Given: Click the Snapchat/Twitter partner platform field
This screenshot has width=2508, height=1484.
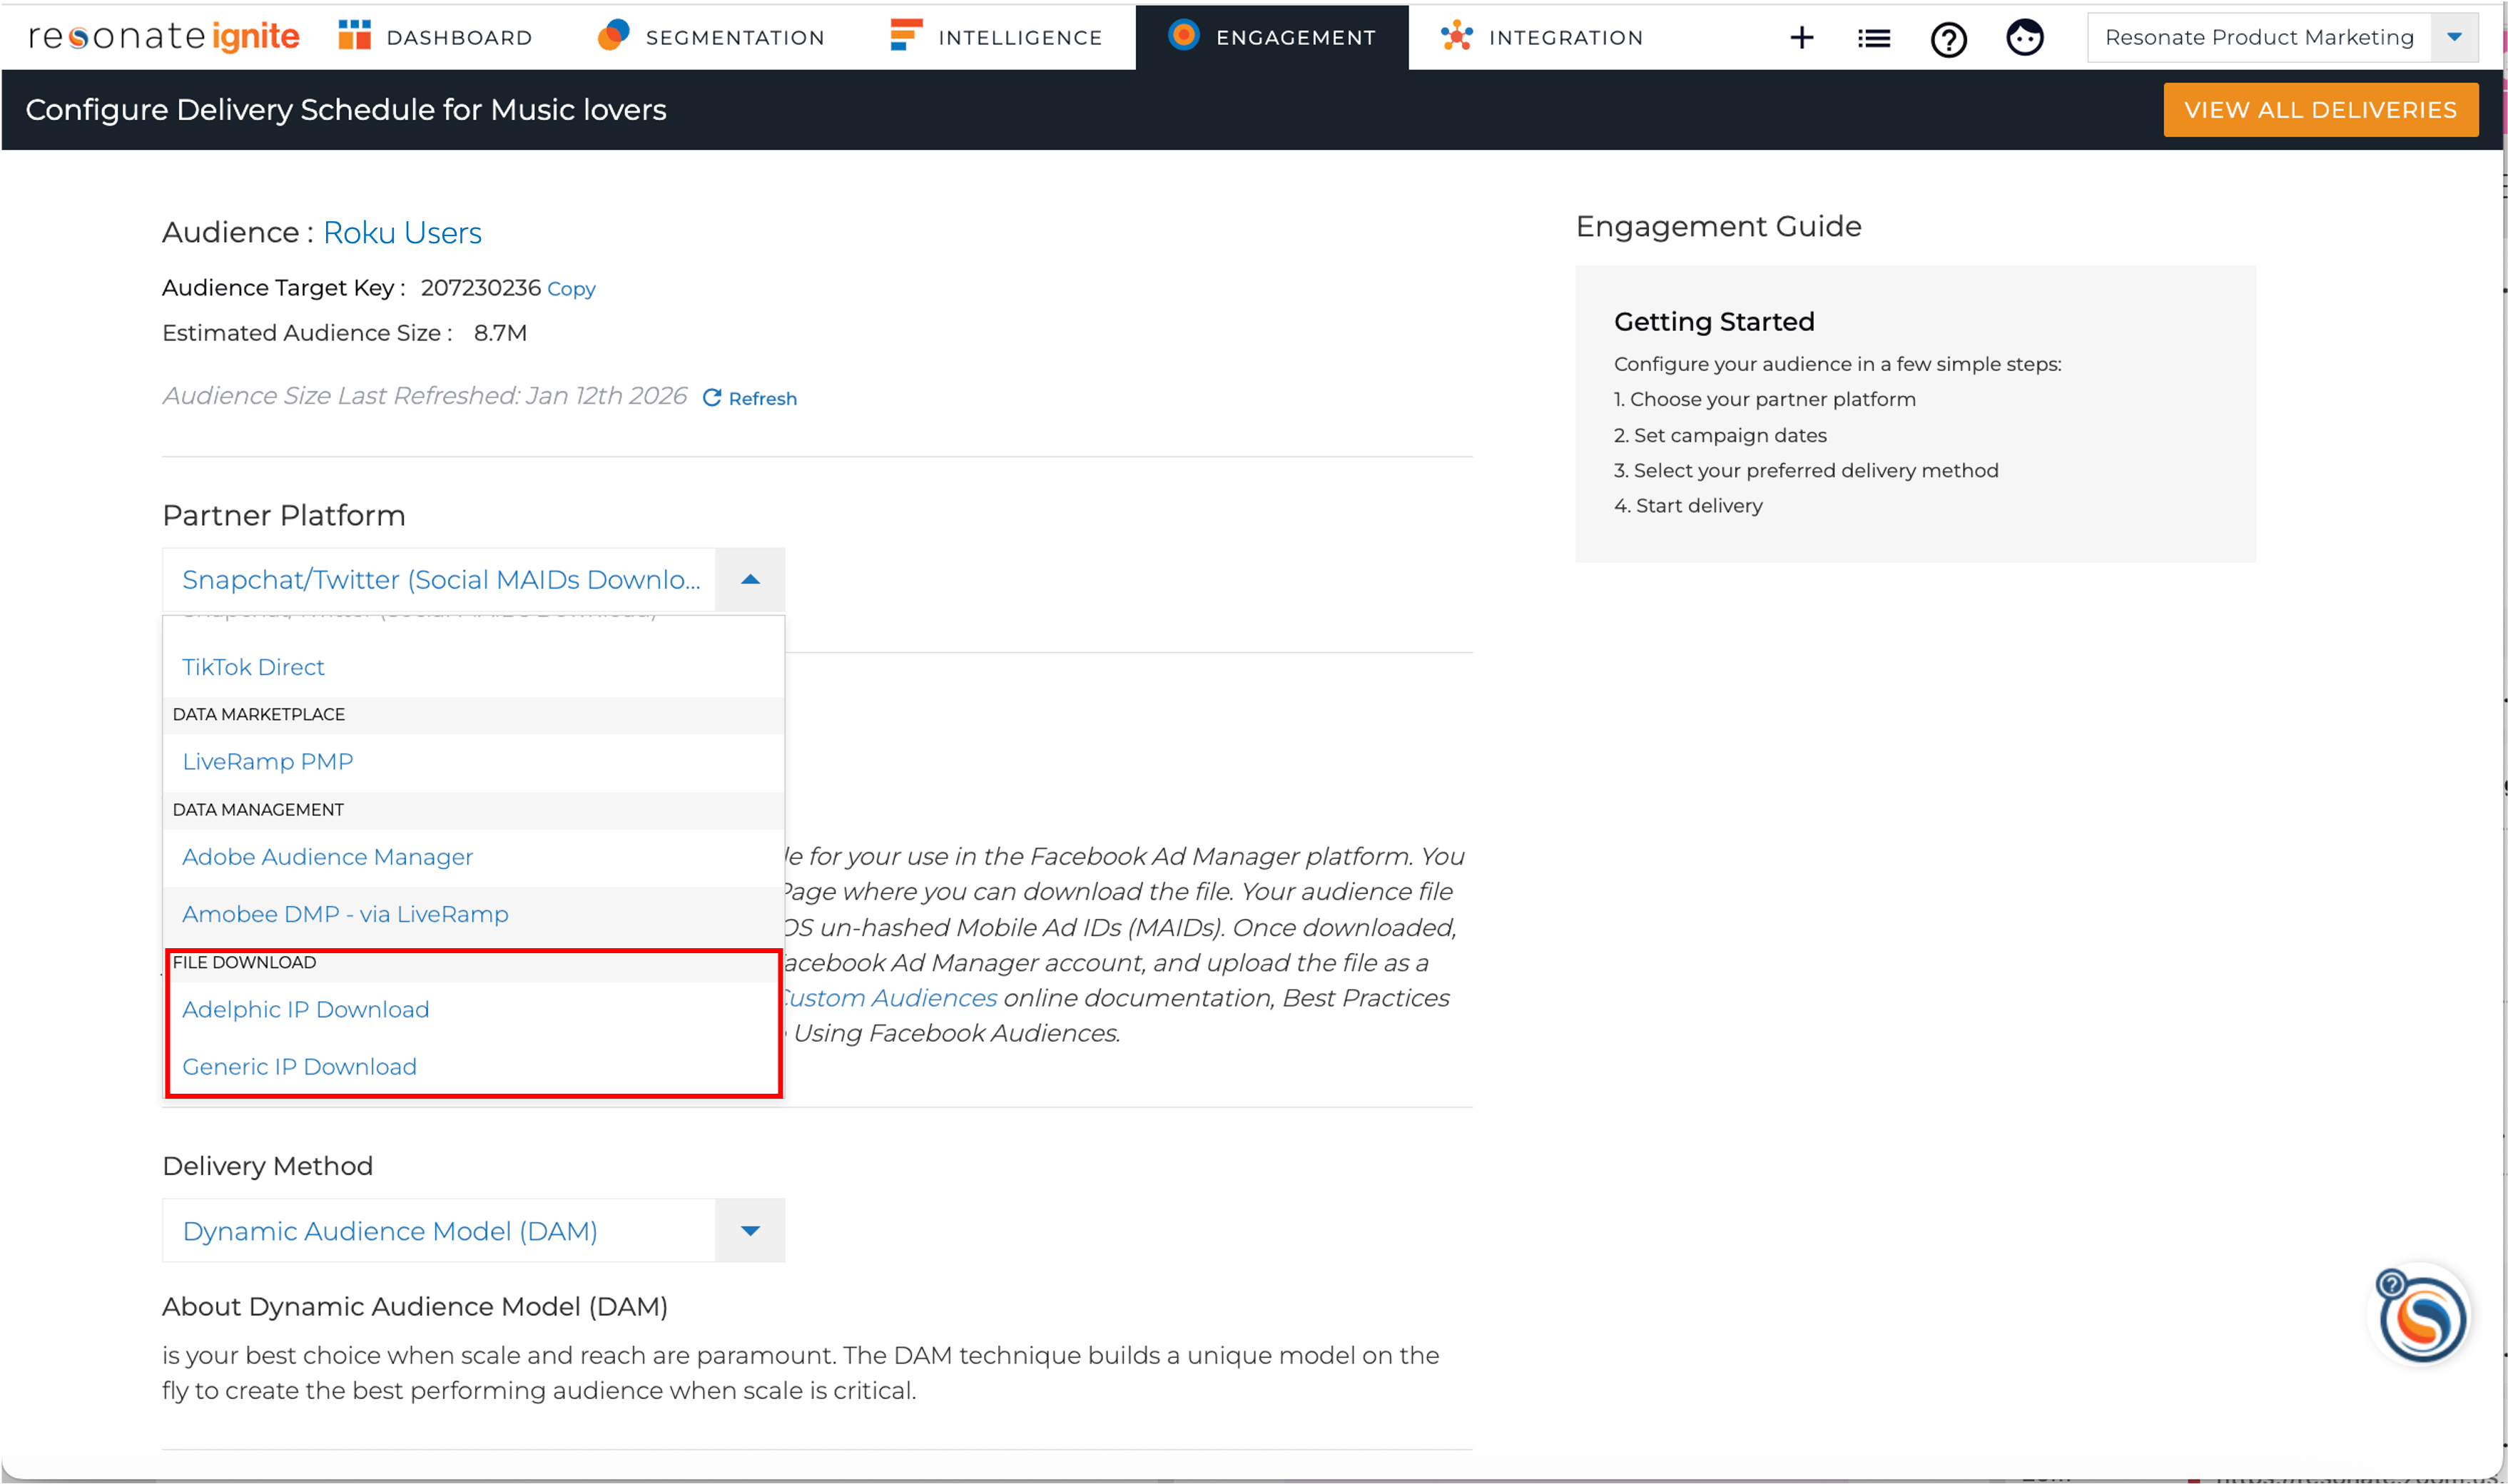Looking at the screenshot, I should (x=439, y=580).
